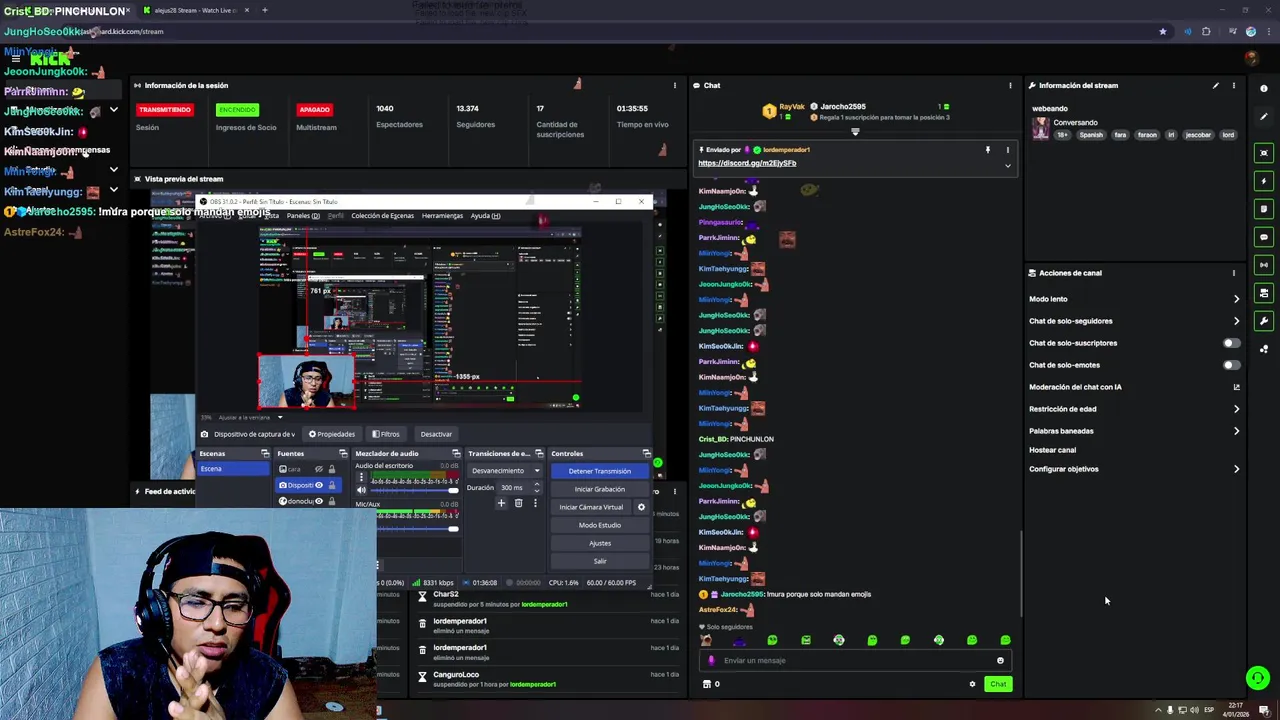The width and height of the screenshot is (1280, 720).
Task: Toggle the lock on the Dispositi source in OBS
Action: [332, 485]
